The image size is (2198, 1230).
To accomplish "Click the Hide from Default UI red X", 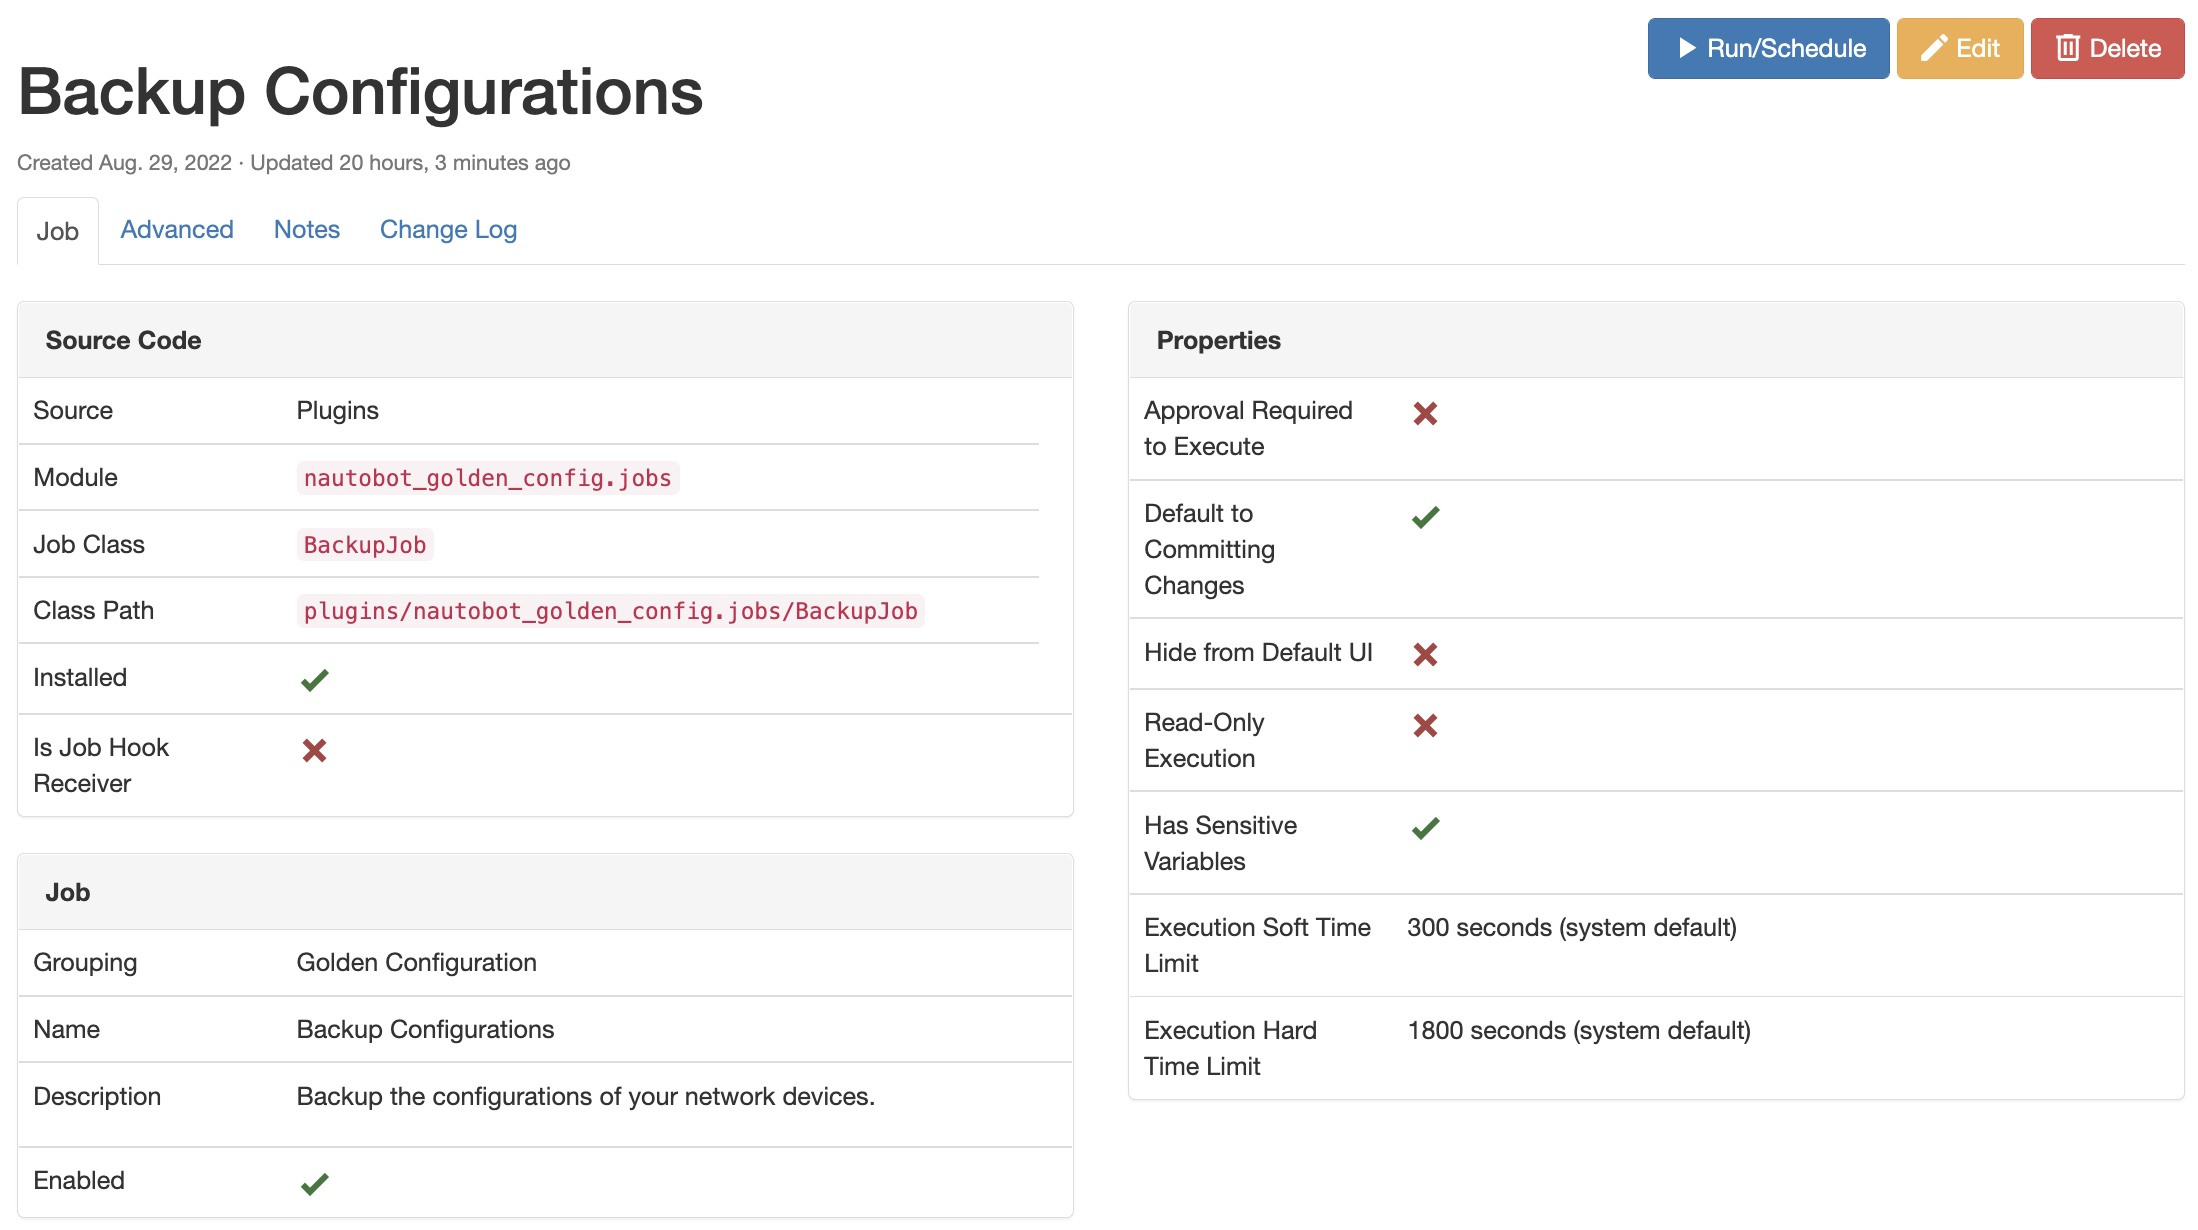I will (1425, 654).
